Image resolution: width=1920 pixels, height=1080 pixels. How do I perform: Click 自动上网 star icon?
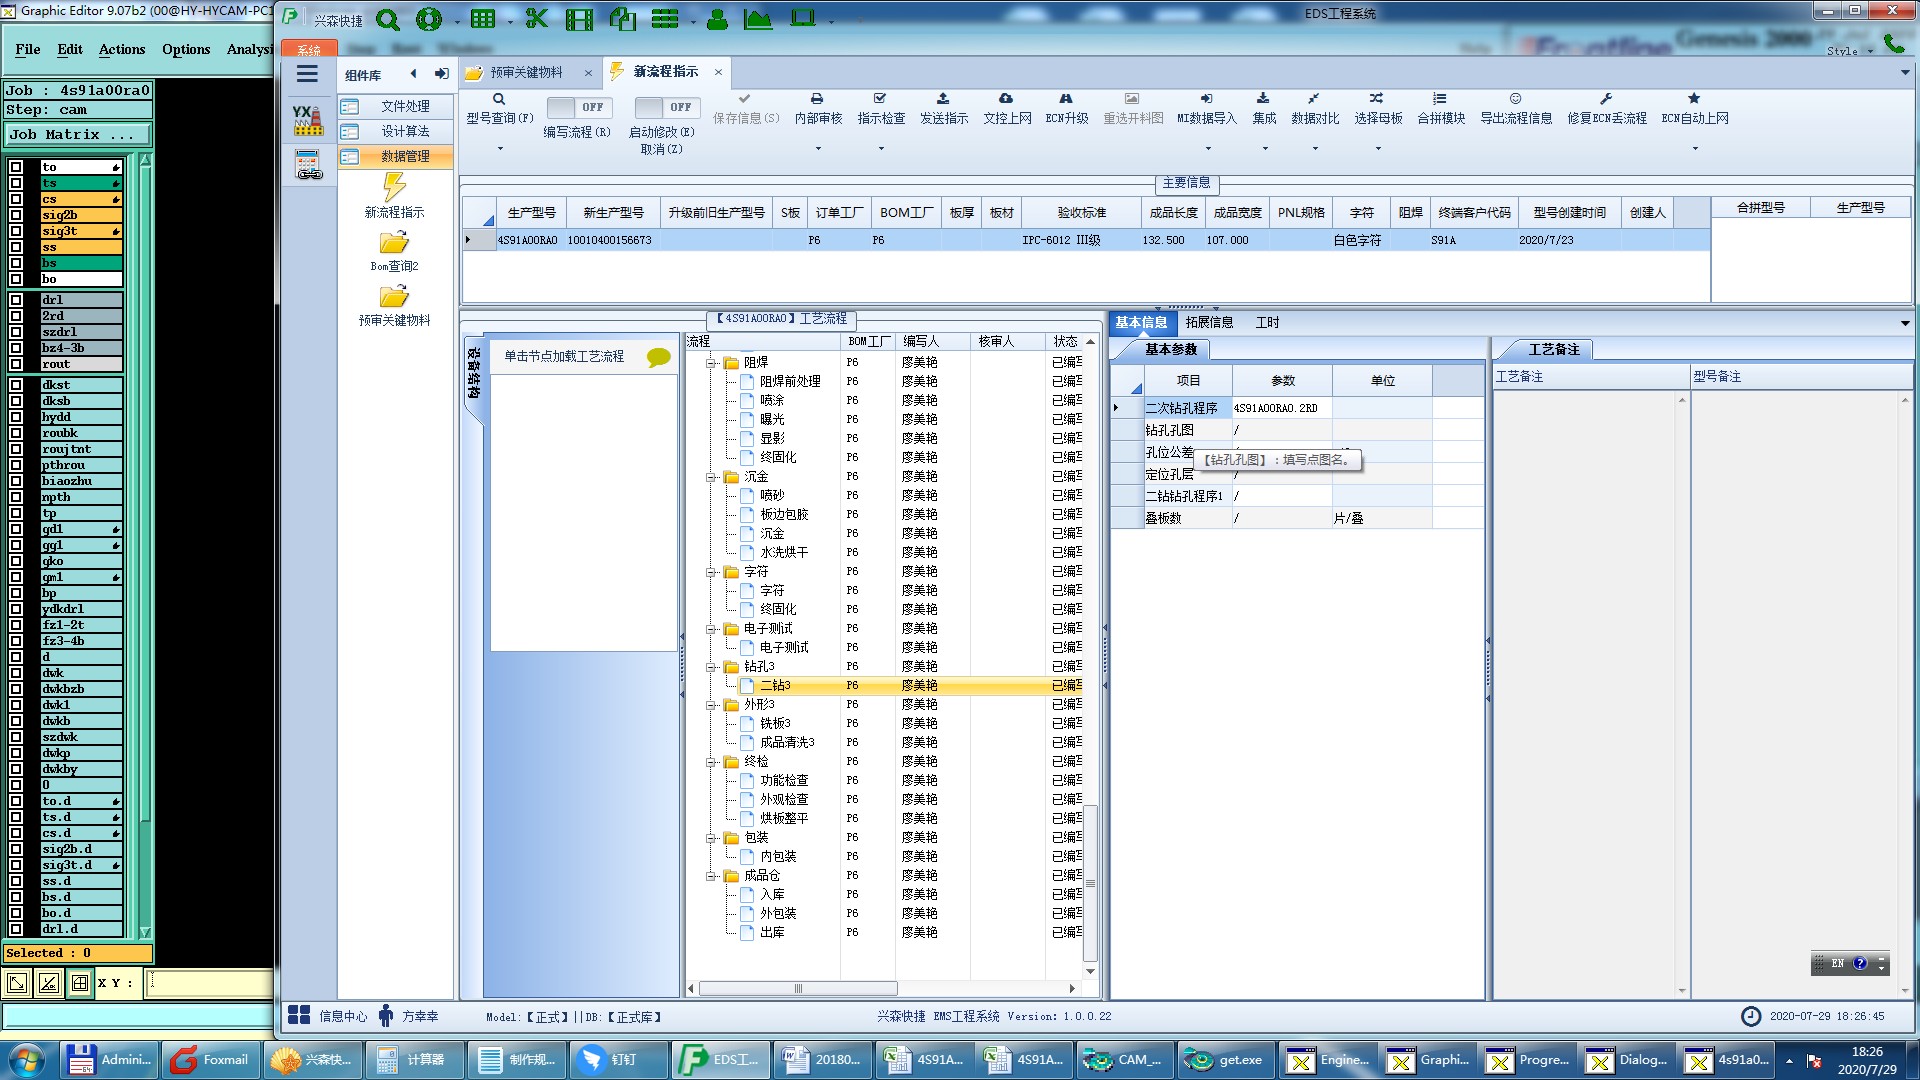pos(1694,99)
